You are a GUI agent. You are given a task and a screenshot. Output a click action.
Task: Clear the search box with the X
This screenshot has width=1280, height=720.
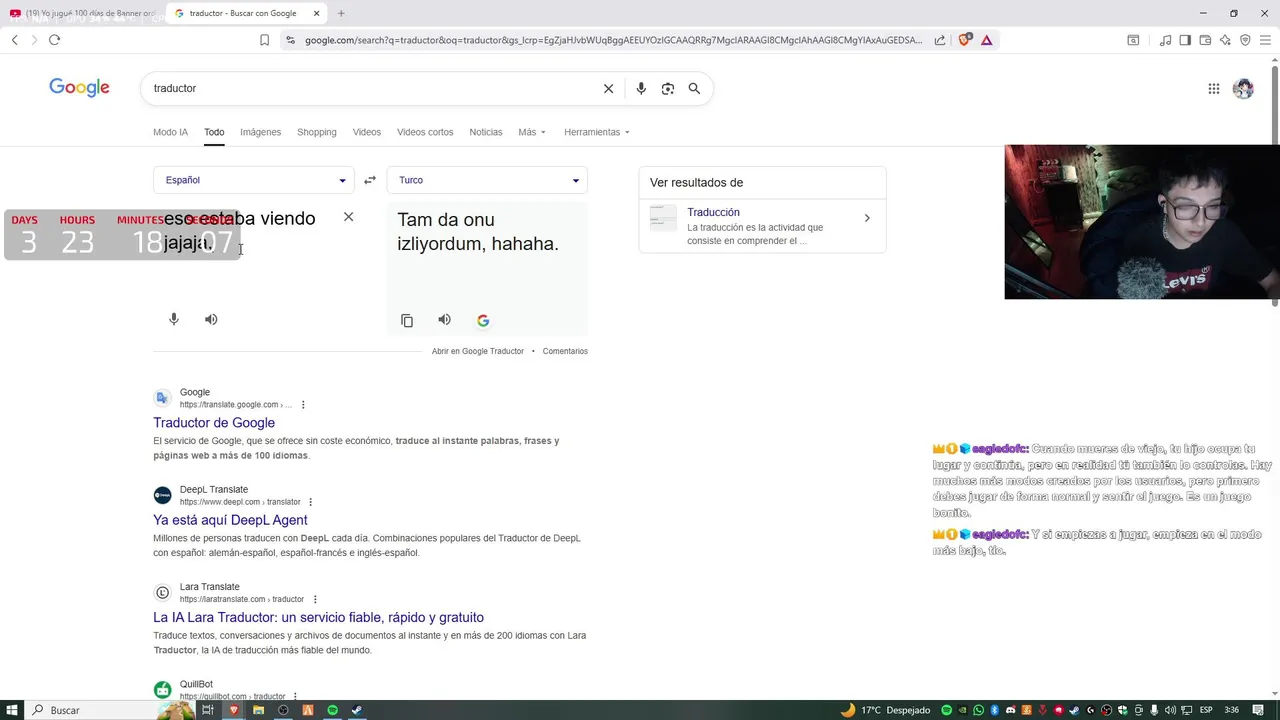point(608,88)
